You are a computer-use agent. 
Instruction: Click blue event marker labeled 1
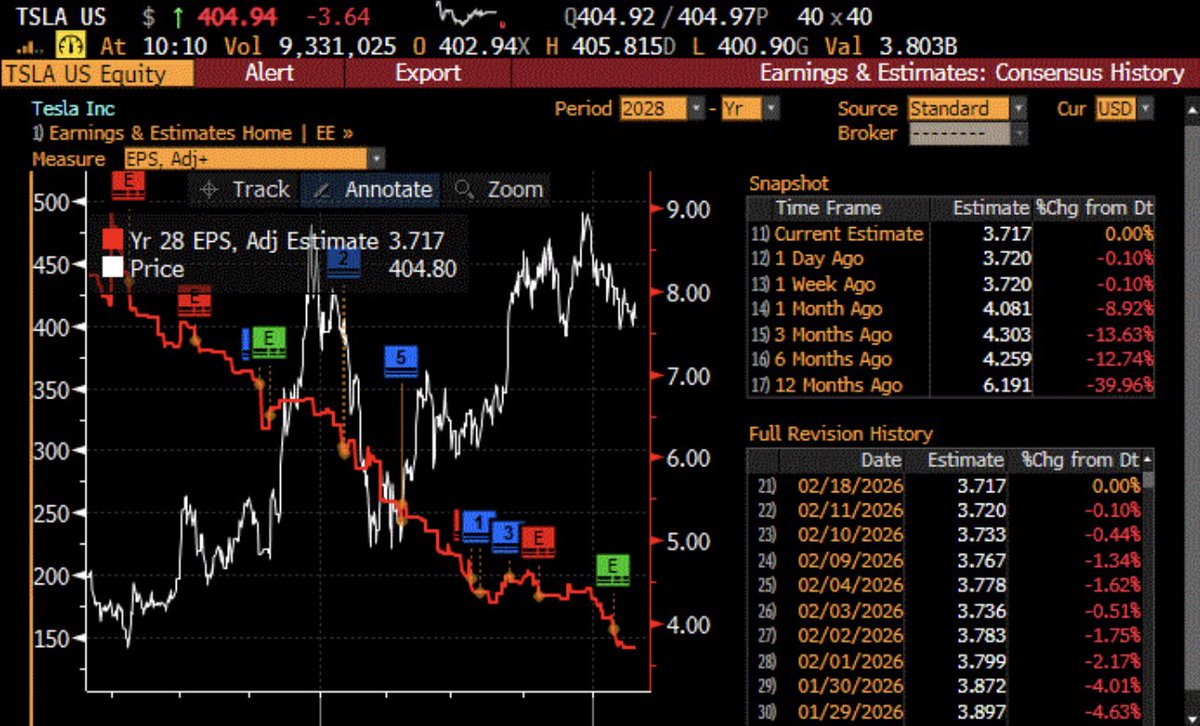click(x=479, y=527)
